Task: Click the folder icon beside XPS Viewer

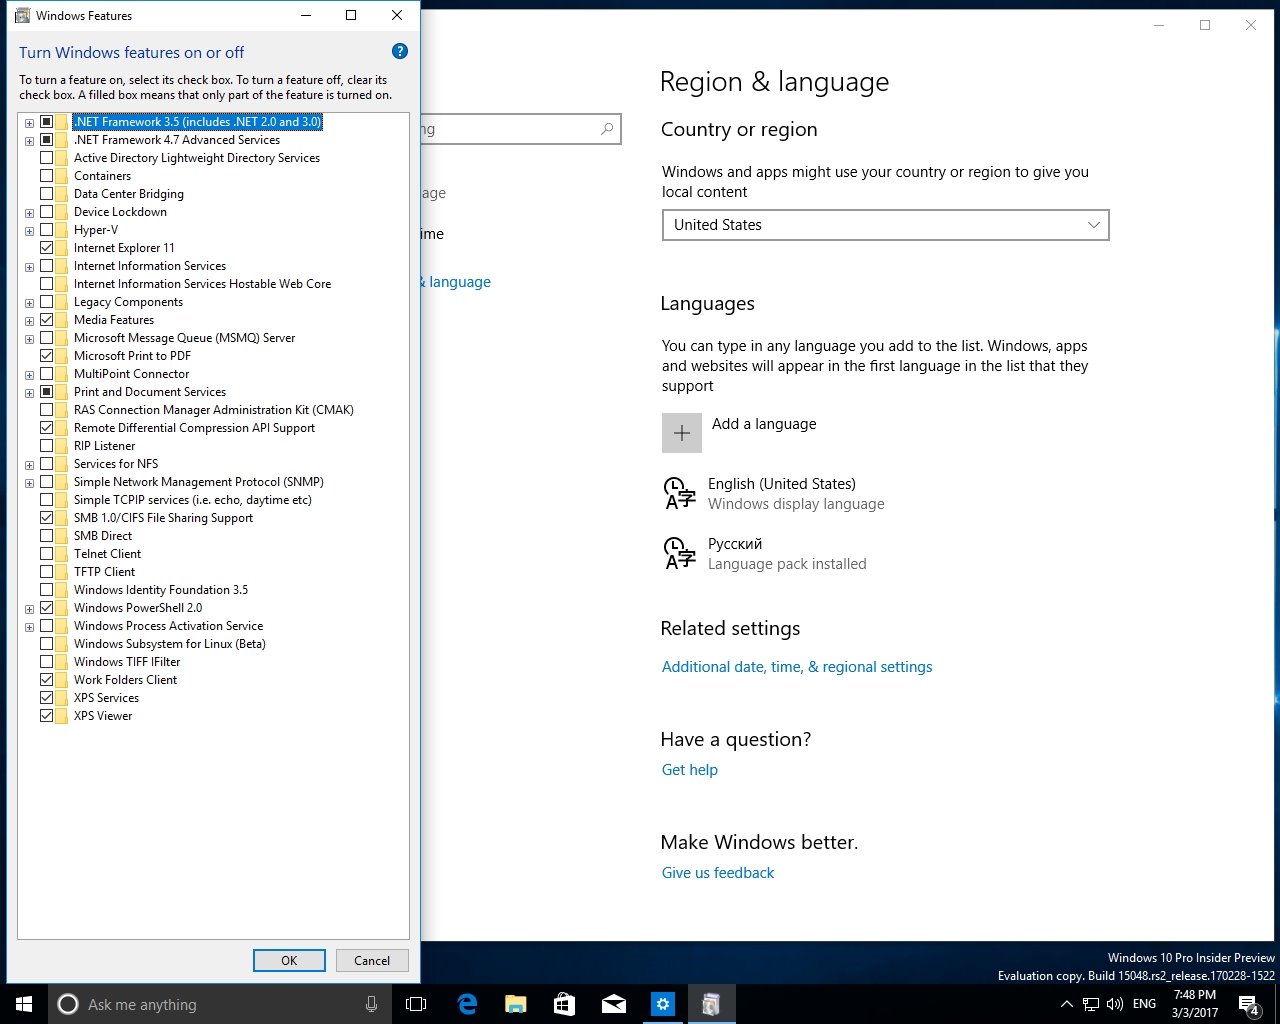Action: pyautogui.click(x=62, y=716)
